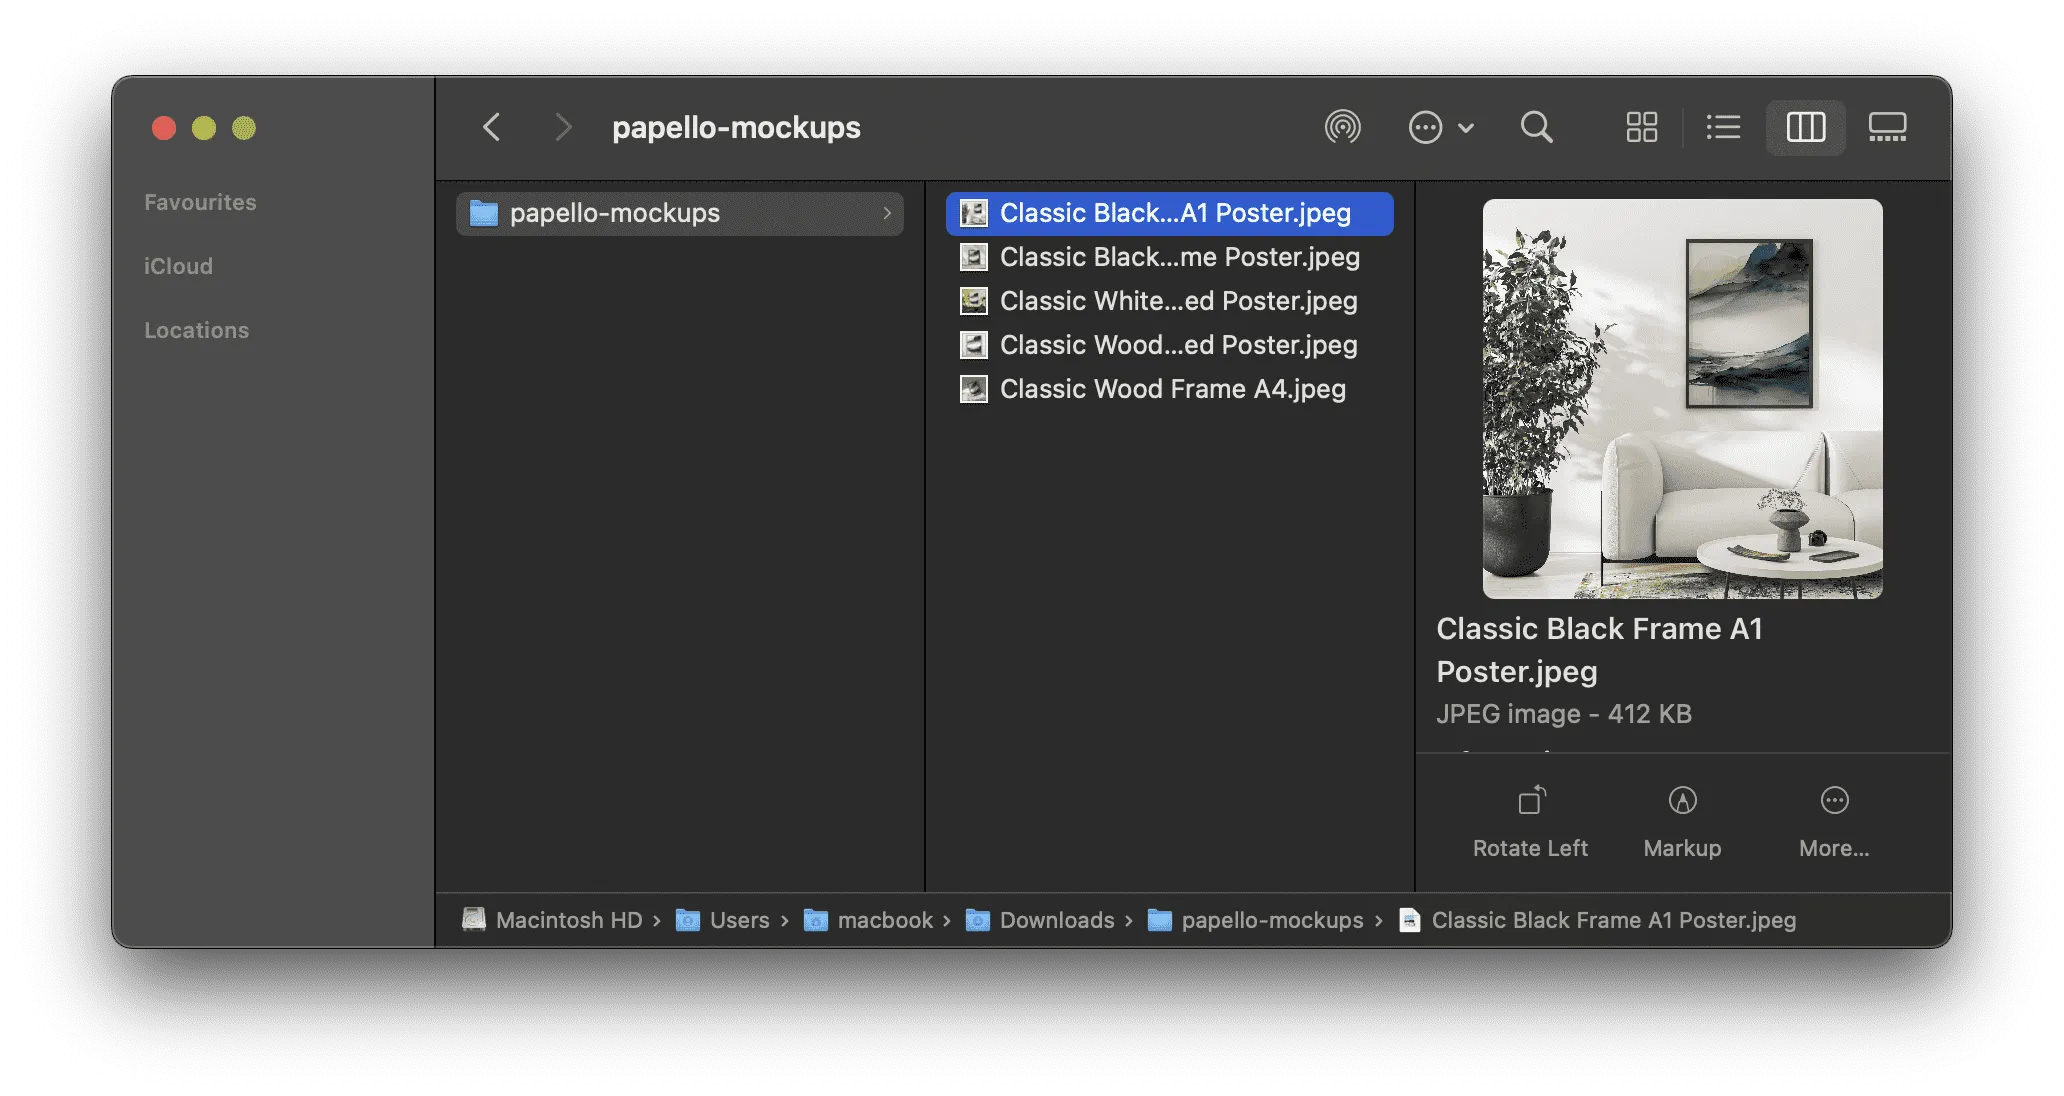Click the More actions icon in preview pane
The height and width of the screenshot is (1096, 2064).
pos(1834,820)
